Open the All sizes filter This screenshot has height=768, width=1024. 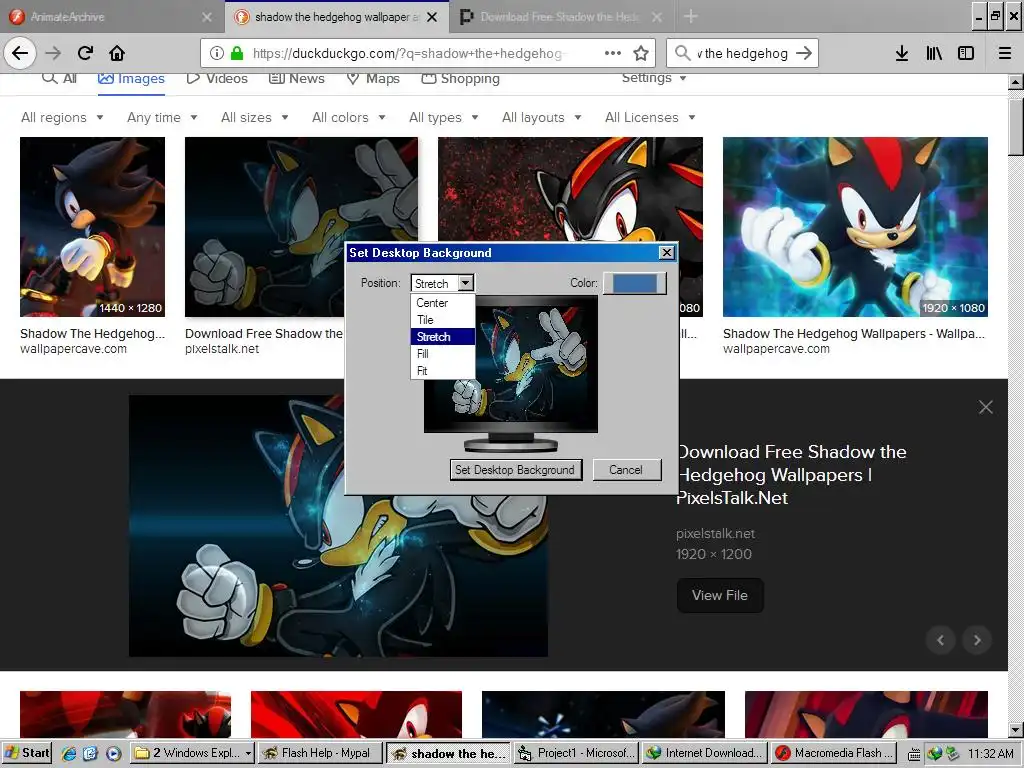point(255,118)
